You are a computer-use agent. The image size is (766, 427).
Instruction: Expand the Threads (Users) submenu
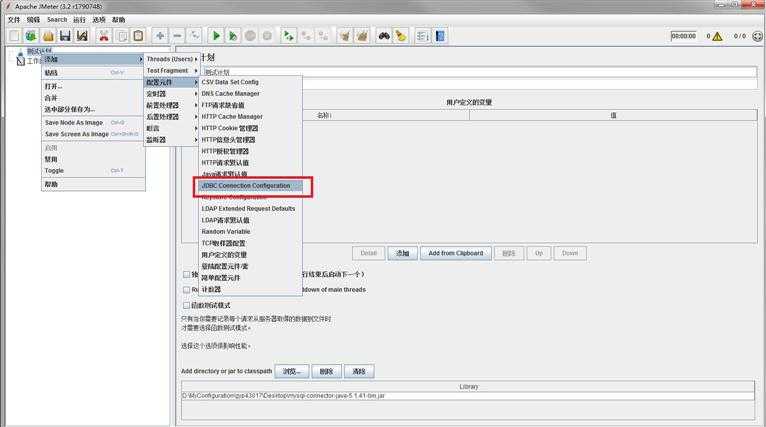172,59
